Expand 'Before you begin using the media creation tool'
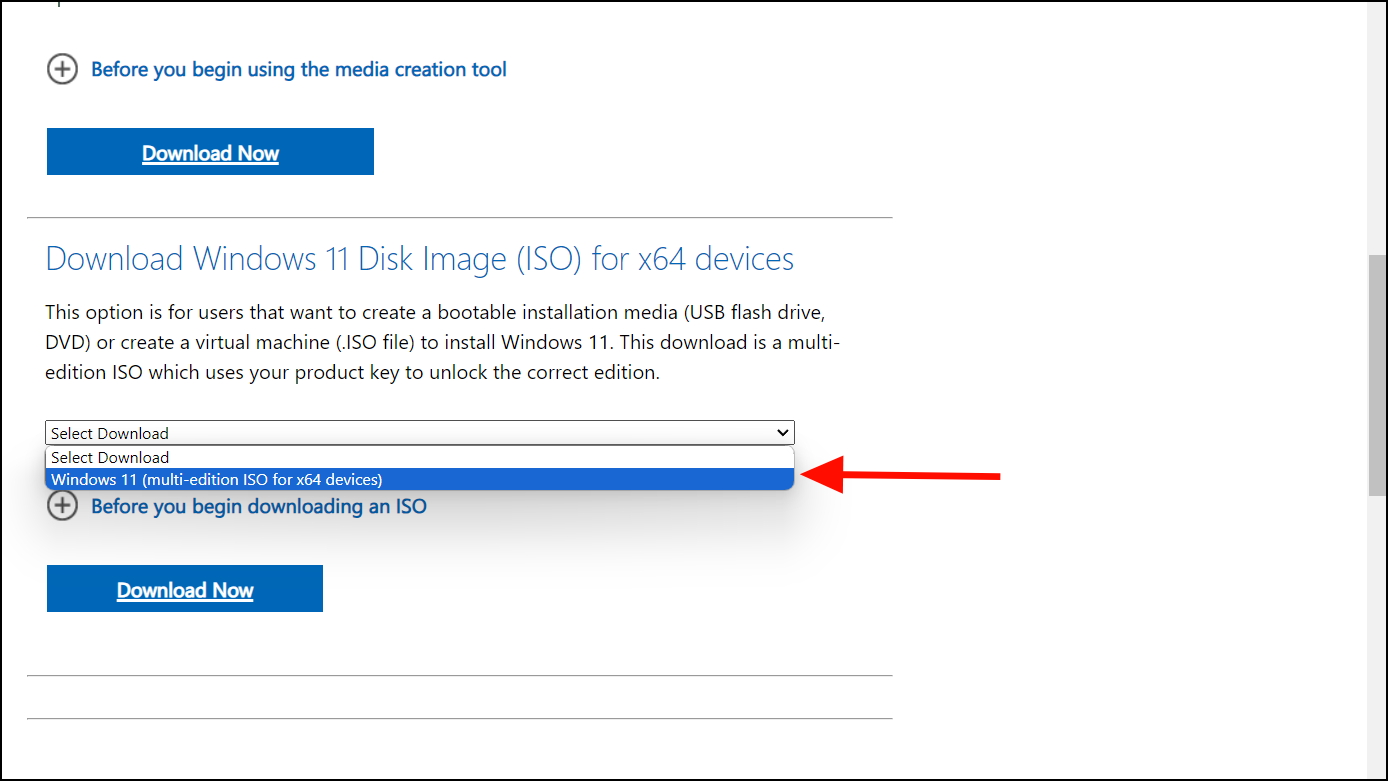 coord(298,69)
